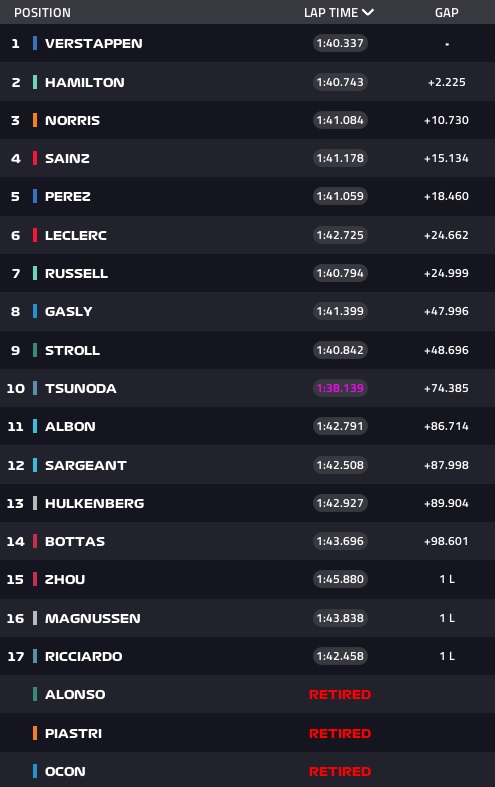The height and width of the screenshot is (787, 495).
Task: Sort by the GAP column header
Action: click(x=446, y=13)
